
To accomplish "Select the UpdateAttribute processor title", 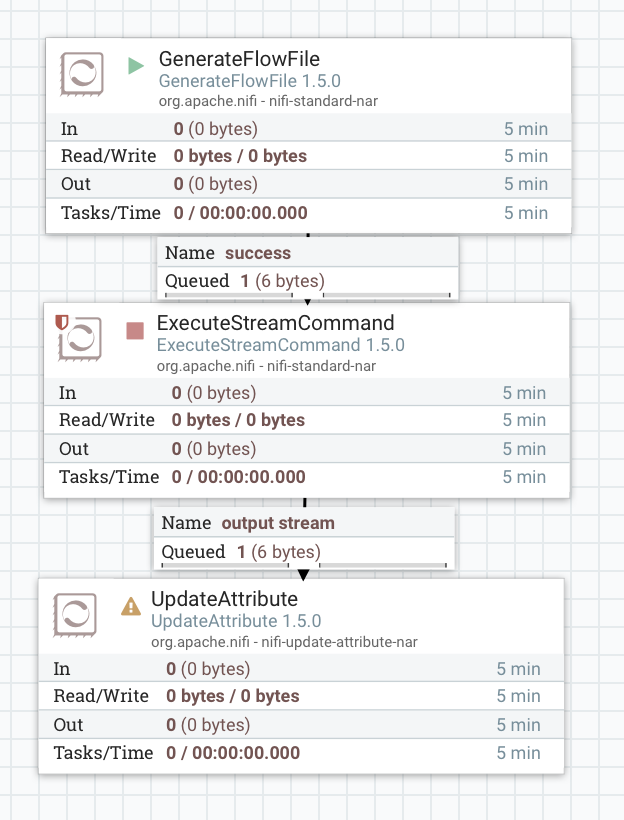I will (x=224, y=599).
